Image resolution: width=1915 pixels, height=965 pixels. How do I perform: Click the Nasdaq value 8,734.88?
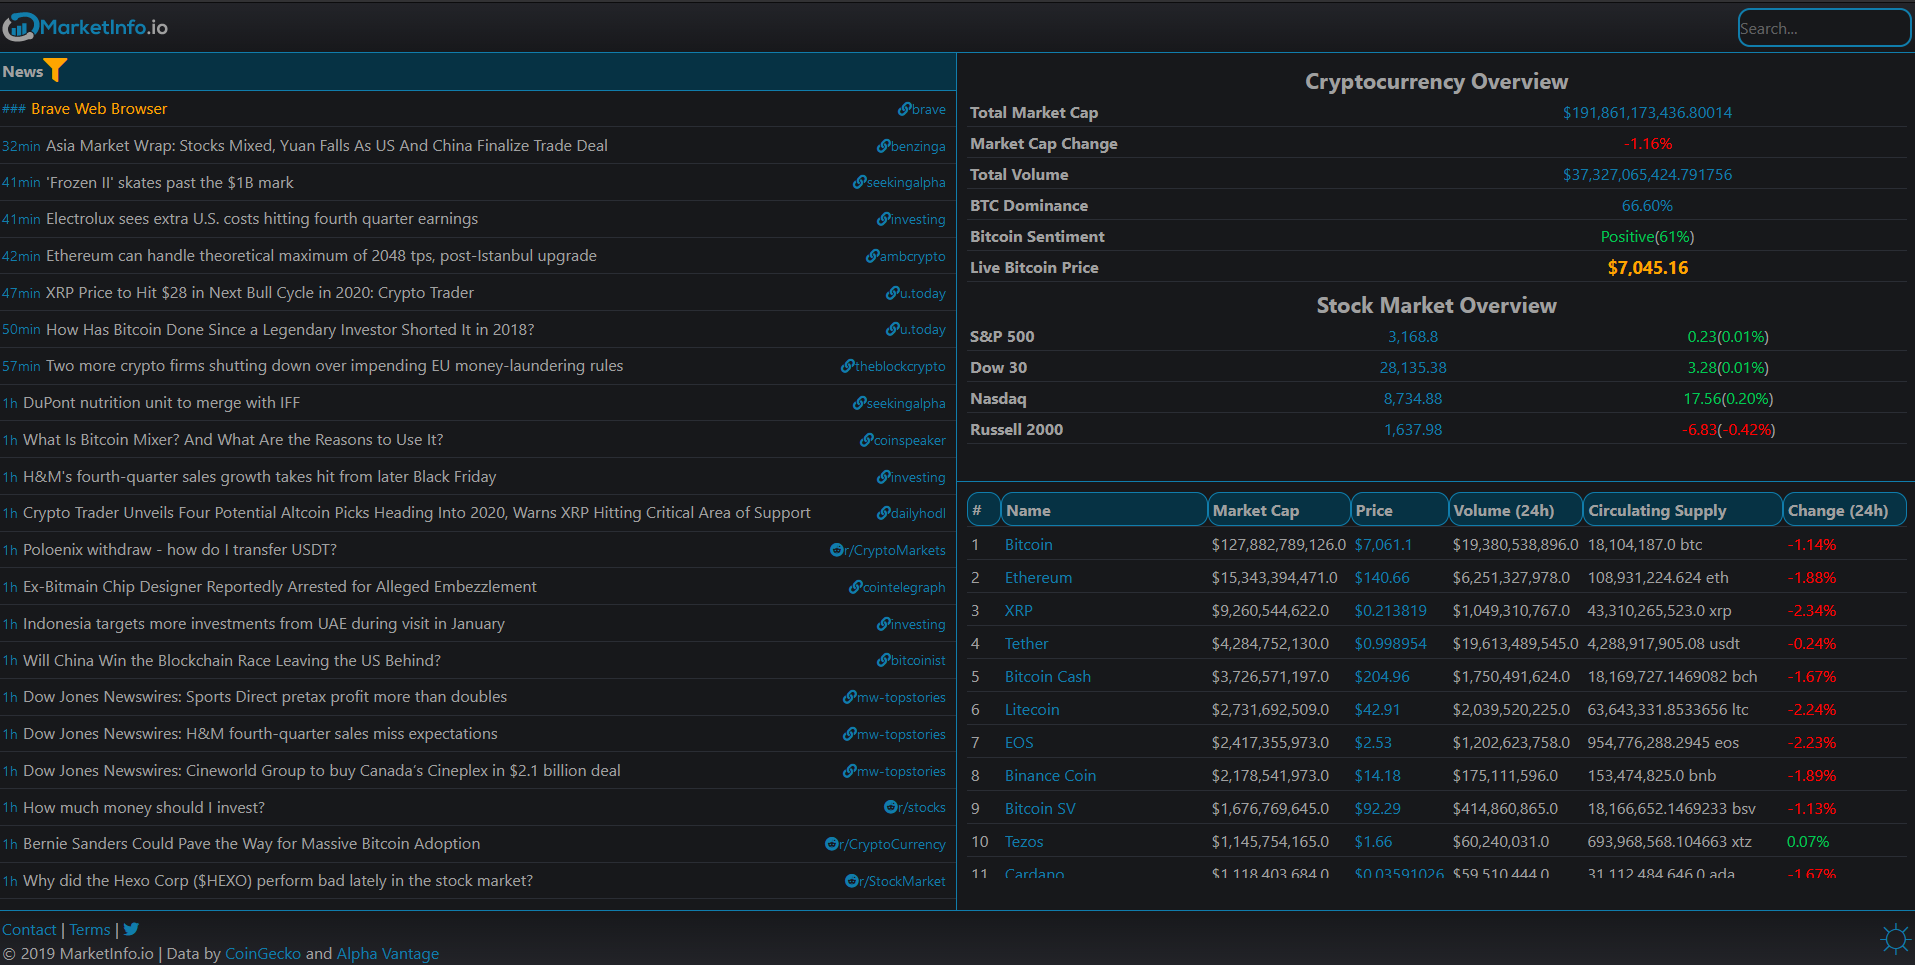1413,399
